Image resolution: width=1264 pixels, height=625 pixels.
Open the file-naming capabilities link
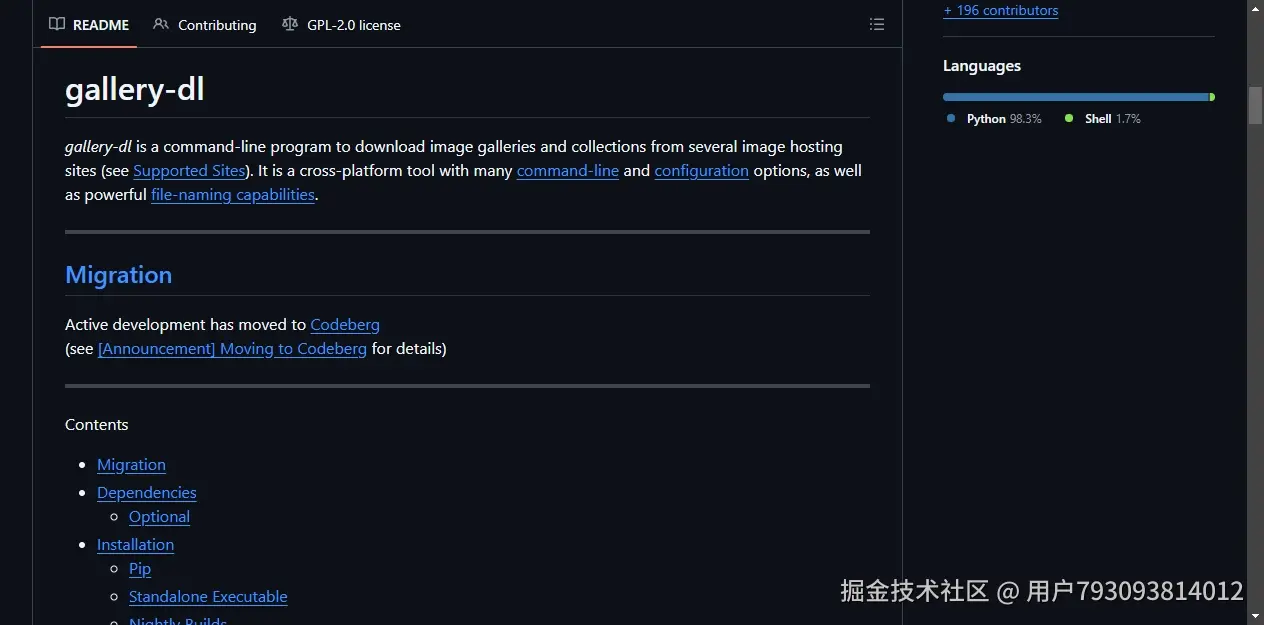(x=233, y=195)
